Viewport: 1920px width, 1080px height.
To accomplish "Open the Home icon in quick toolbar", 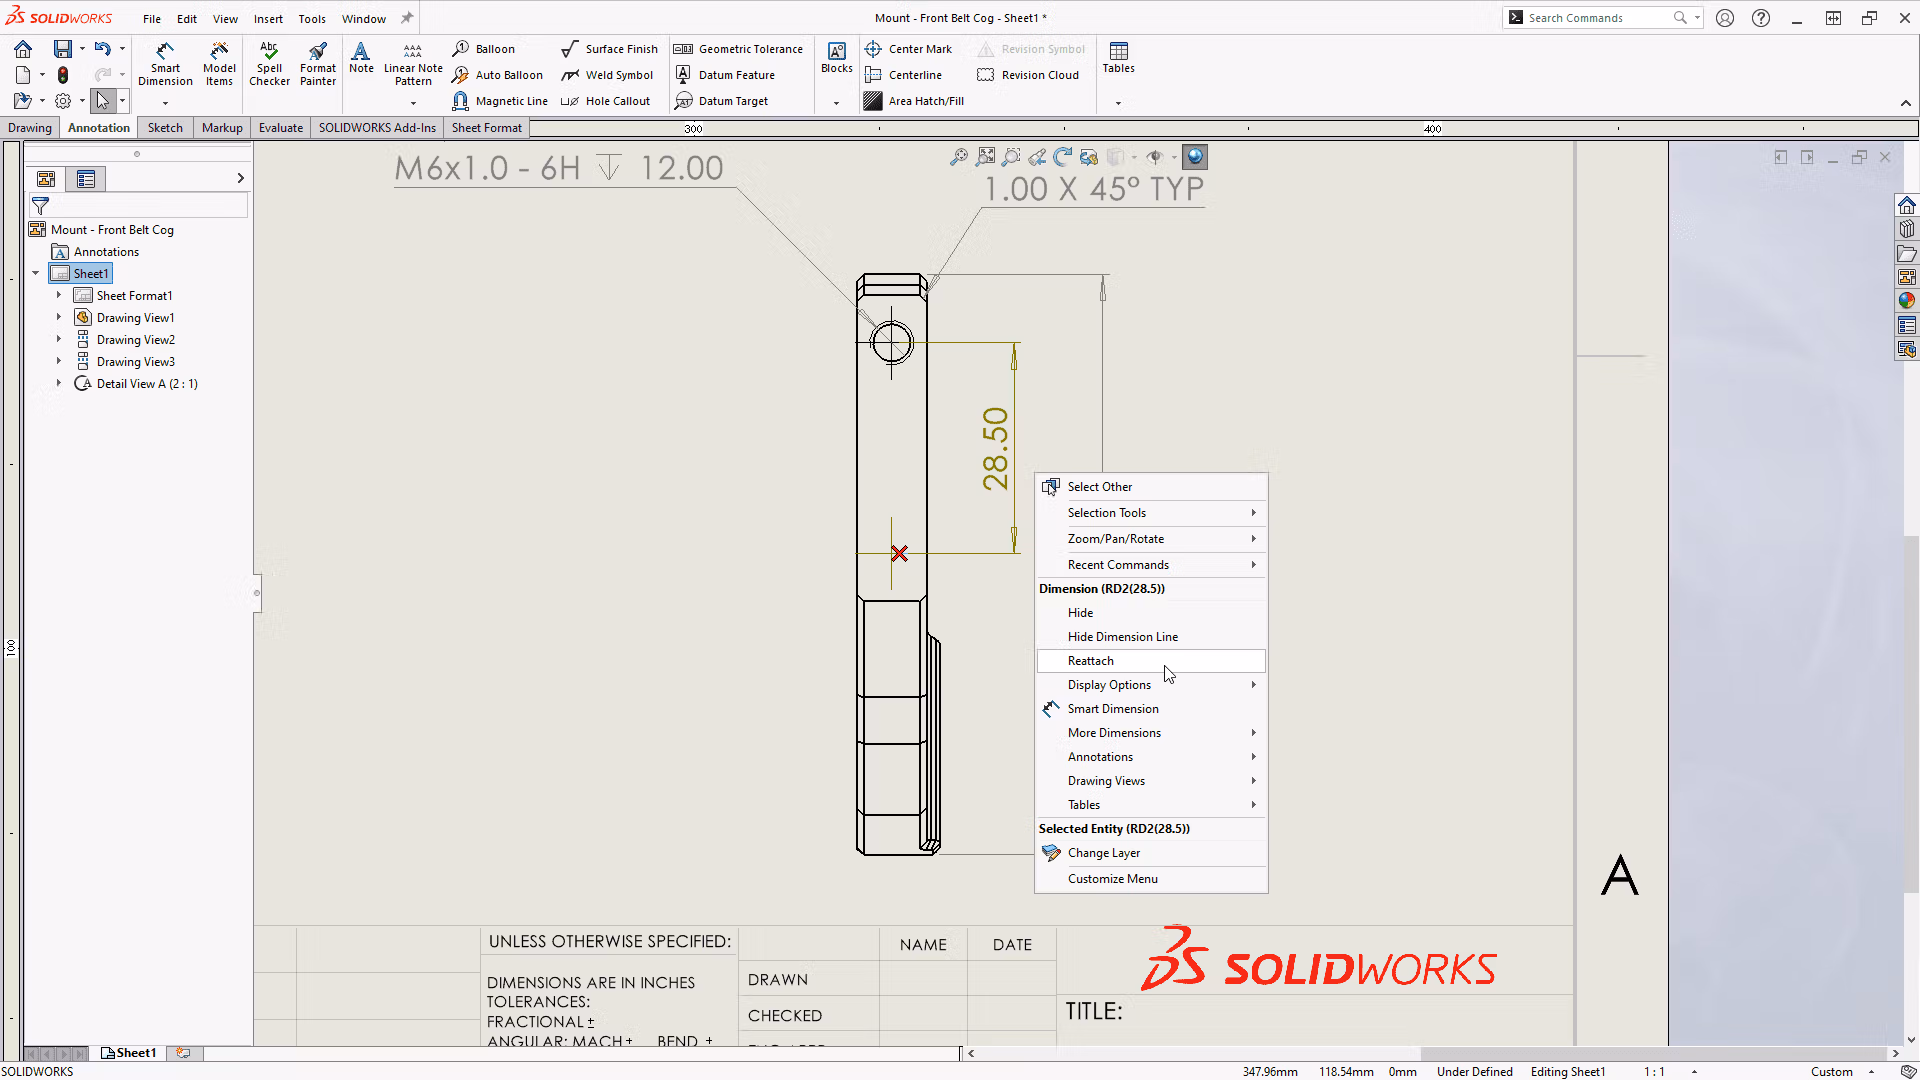I will [x=23, y=48].
